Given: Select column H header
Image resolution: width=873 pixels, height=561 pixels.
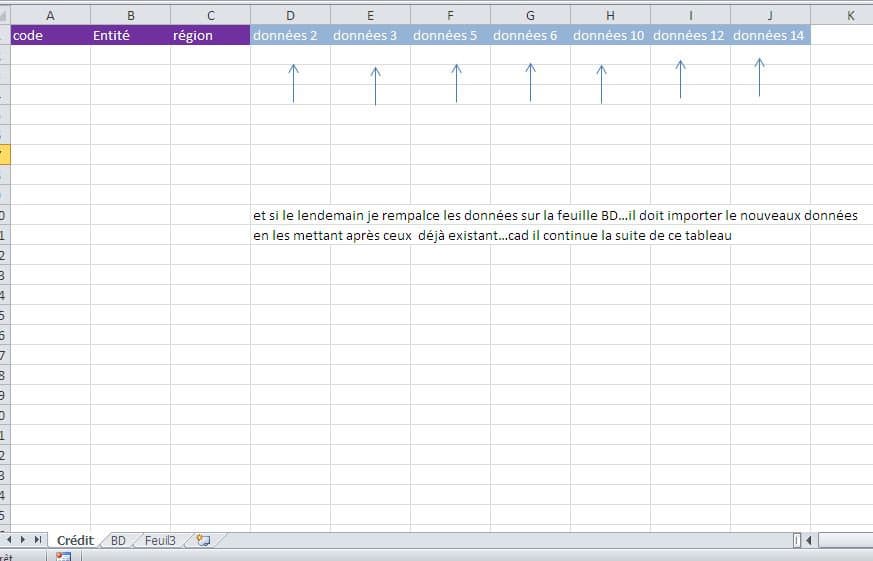Looking at the screenshot, I should point(610,16).
